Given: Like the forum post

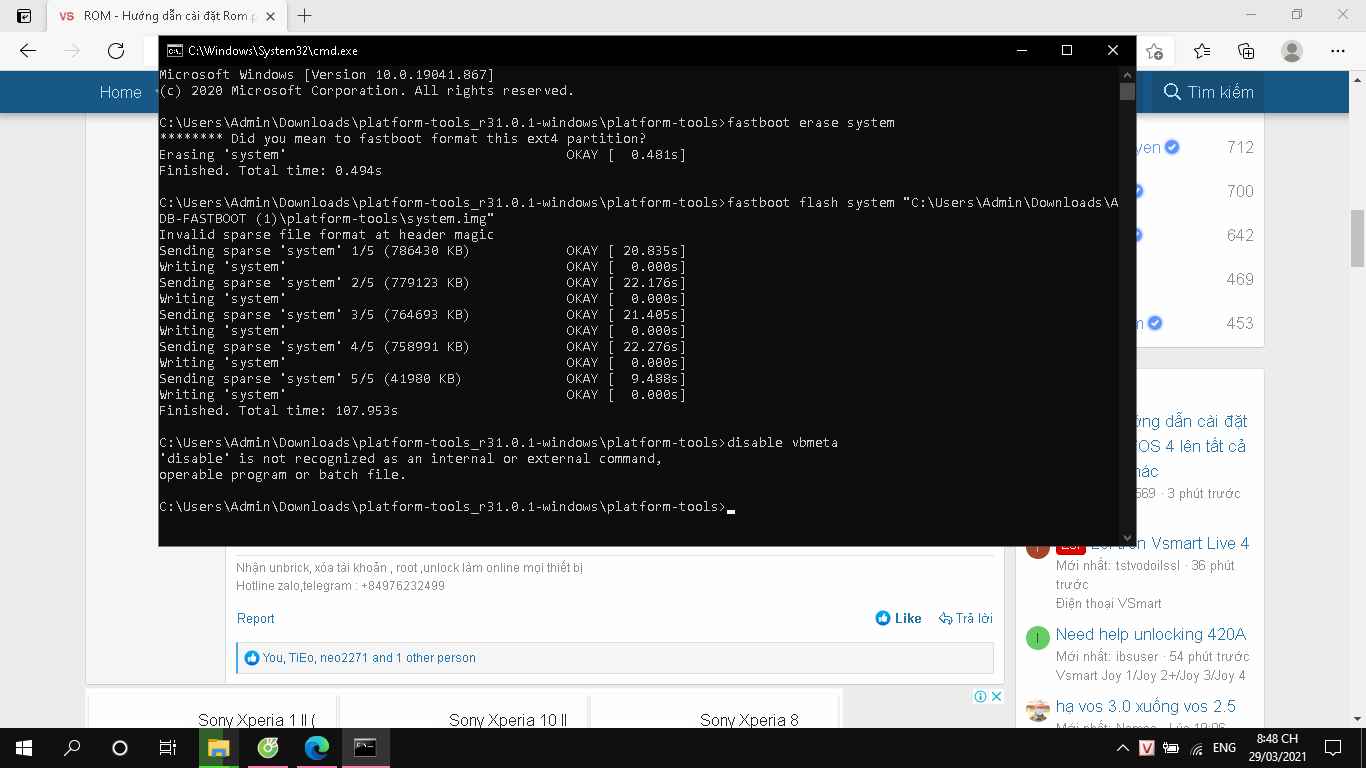Looking at the screenshot, I should tap(898, 618).
